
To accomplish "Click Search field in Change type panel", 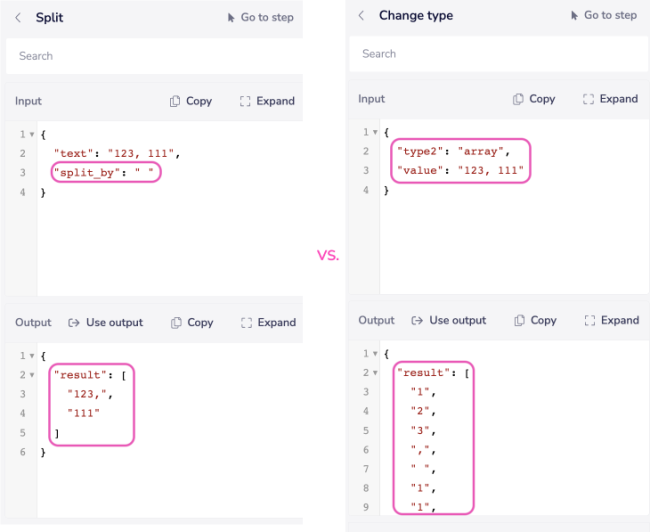I will click(497, 54).
